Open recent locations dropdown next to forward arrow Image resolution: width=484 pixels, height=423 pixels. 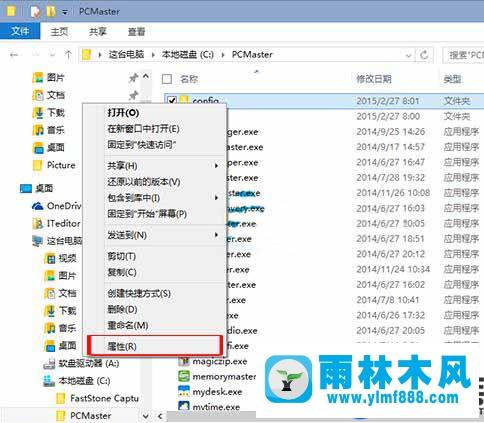point(52,55)
